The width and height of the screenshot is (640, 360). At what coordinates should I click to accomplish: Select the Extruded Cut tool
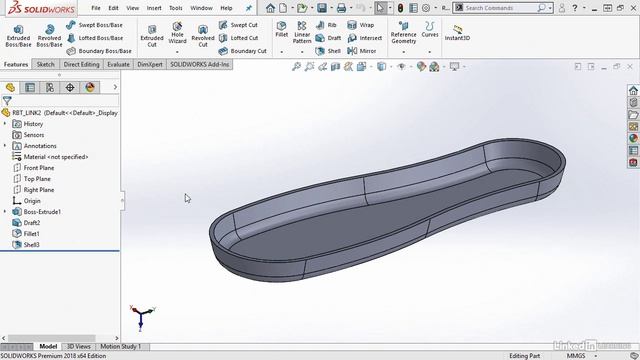pyautogui.click(x=152, y=36)
